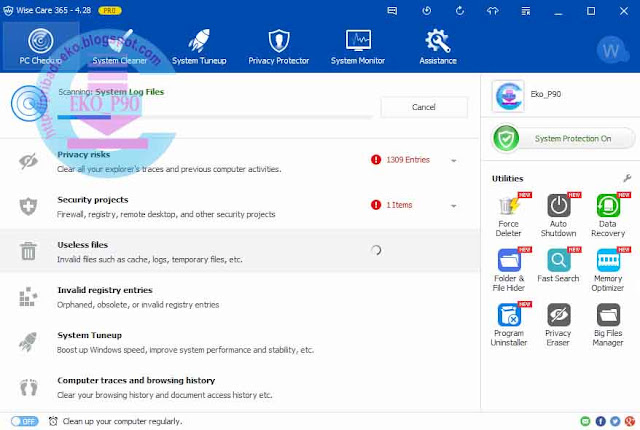This screenshot has width=640, height=430.
Task: Open the Memory Optimizer utility
Action: 608,269
